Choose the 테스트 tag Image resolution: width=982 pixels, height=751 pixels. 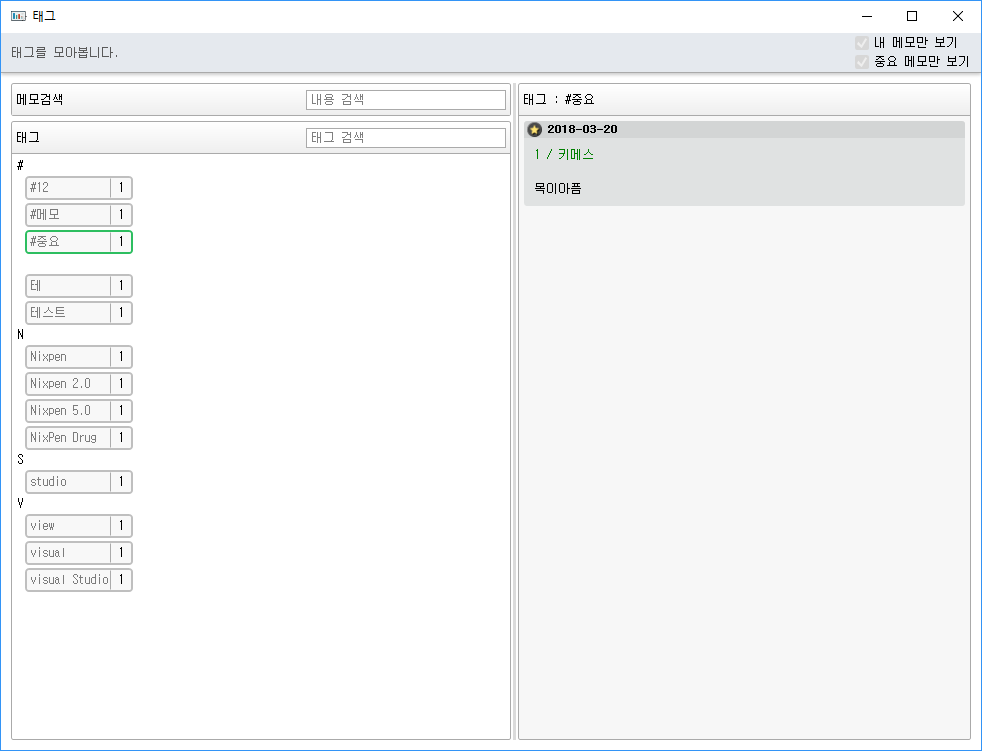[x=78, y=313]
